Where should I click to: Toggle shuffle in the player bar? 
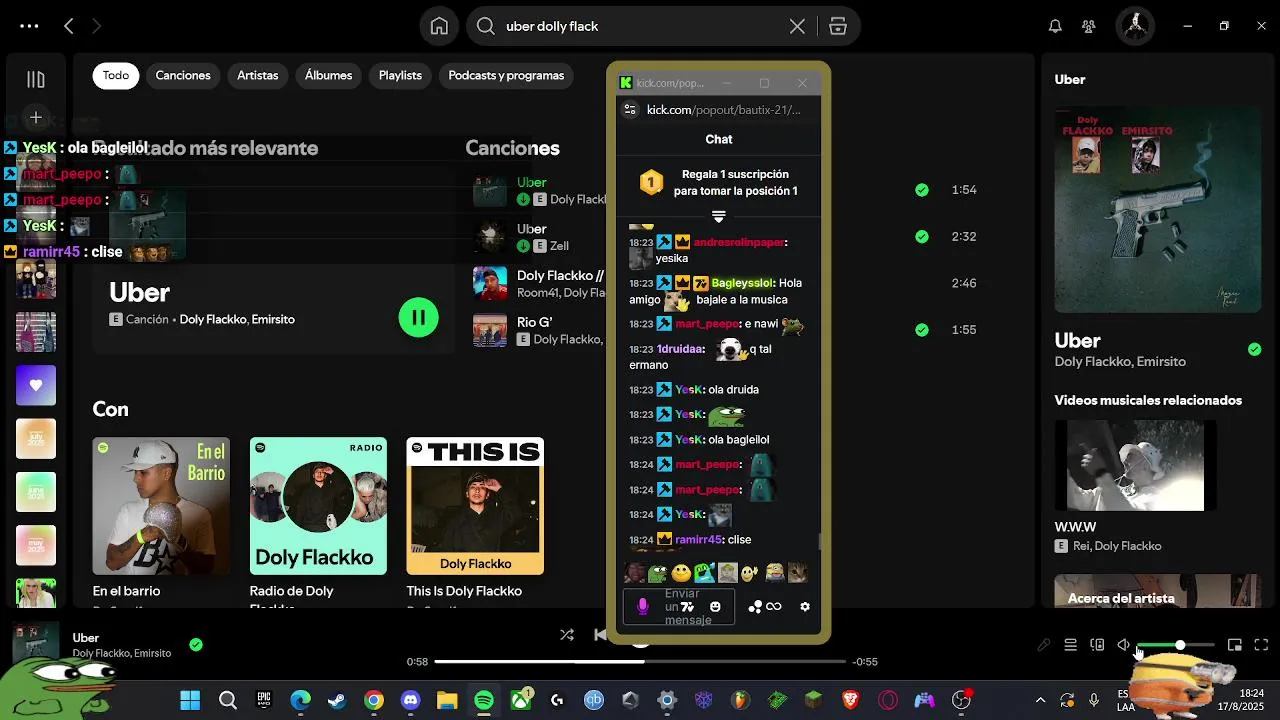coord(567,634)
